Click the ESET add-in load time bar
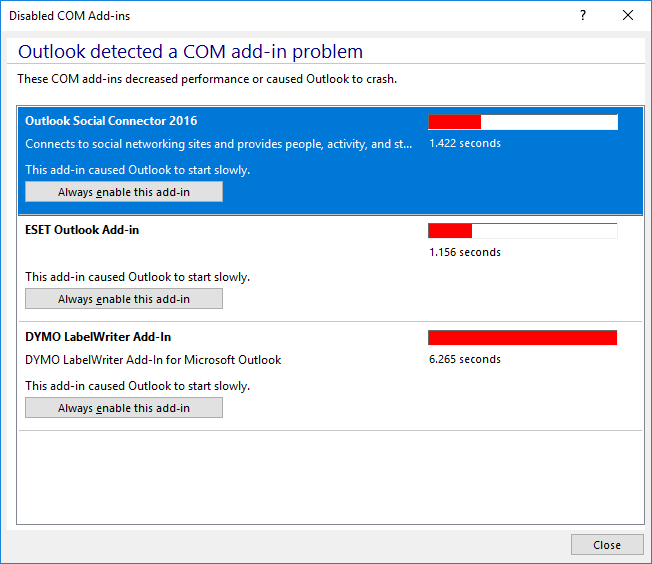 tap(523, 231)
